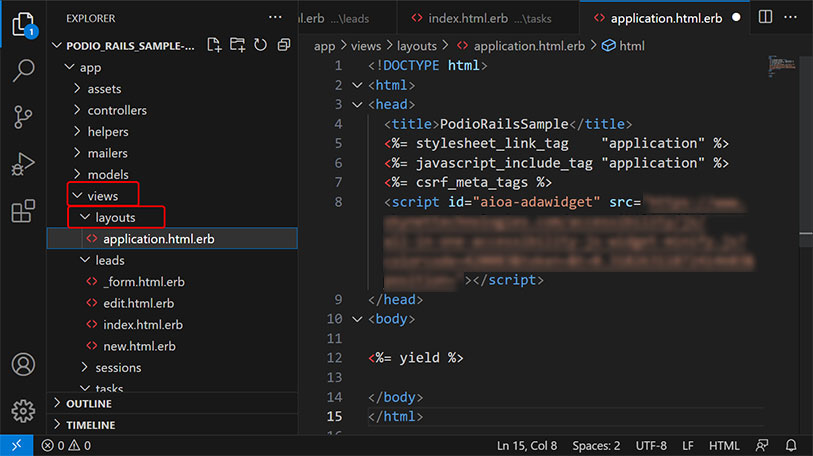Click app in the breadcrumb path
This screenshot has width=813, height=456.
coord(325,46)
